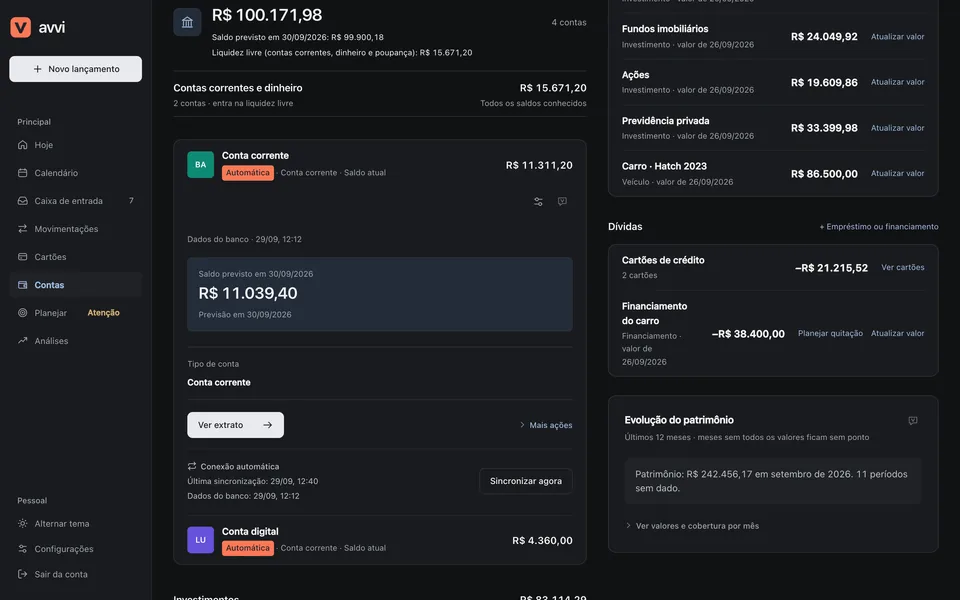The height and width of the screenshot is (600, 960).
Task: Expand Ver valores e cobertura por mês
Action: coord(692,526)
